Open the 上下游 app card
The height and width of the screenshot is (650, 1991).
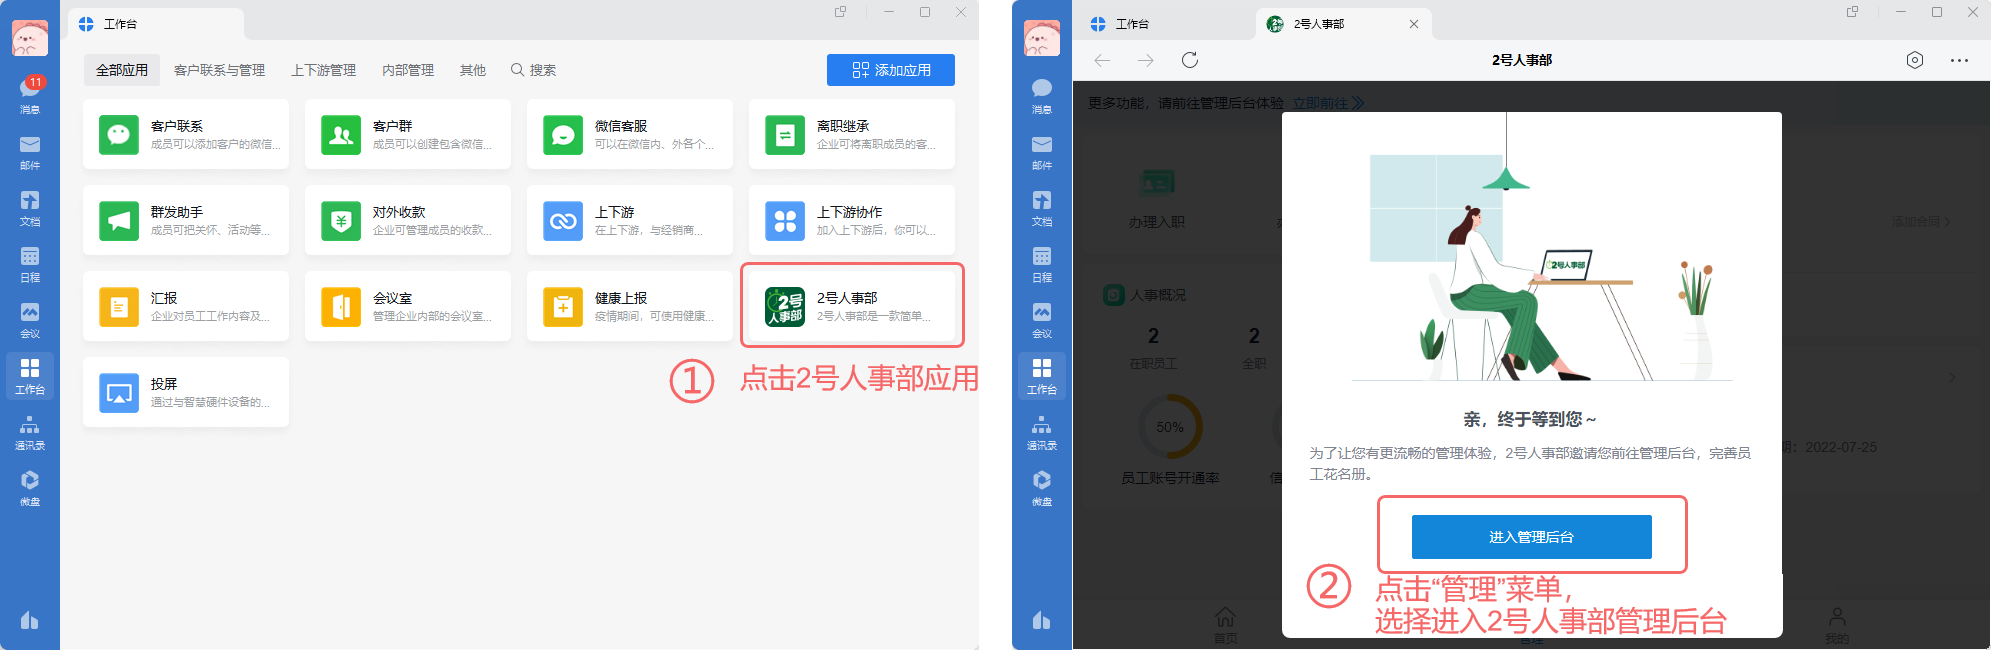tap(630, 220)
